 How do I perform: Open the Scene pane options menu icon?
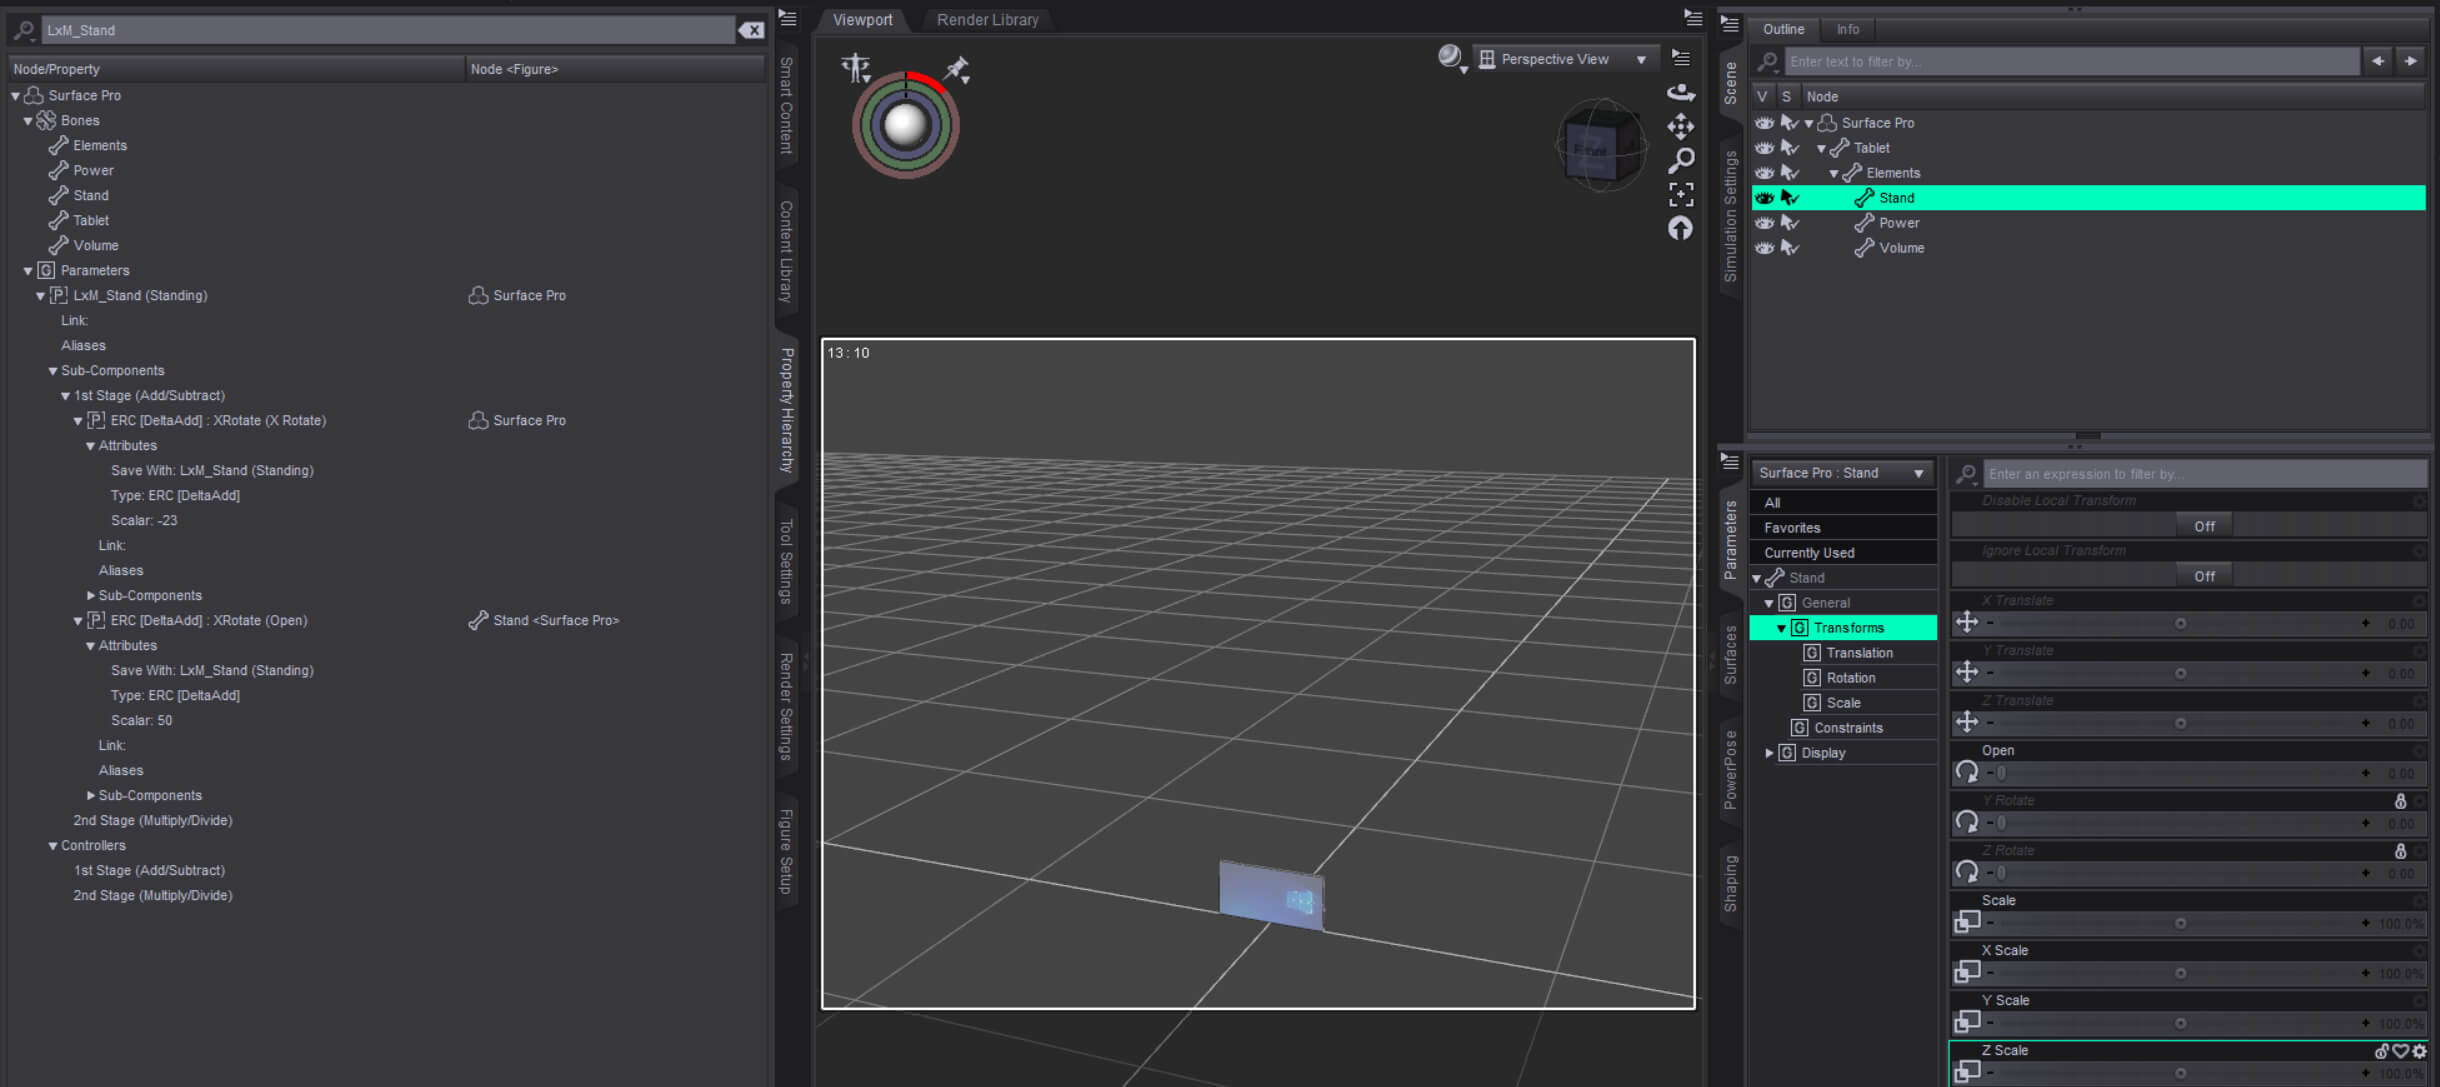point(1730,25)
